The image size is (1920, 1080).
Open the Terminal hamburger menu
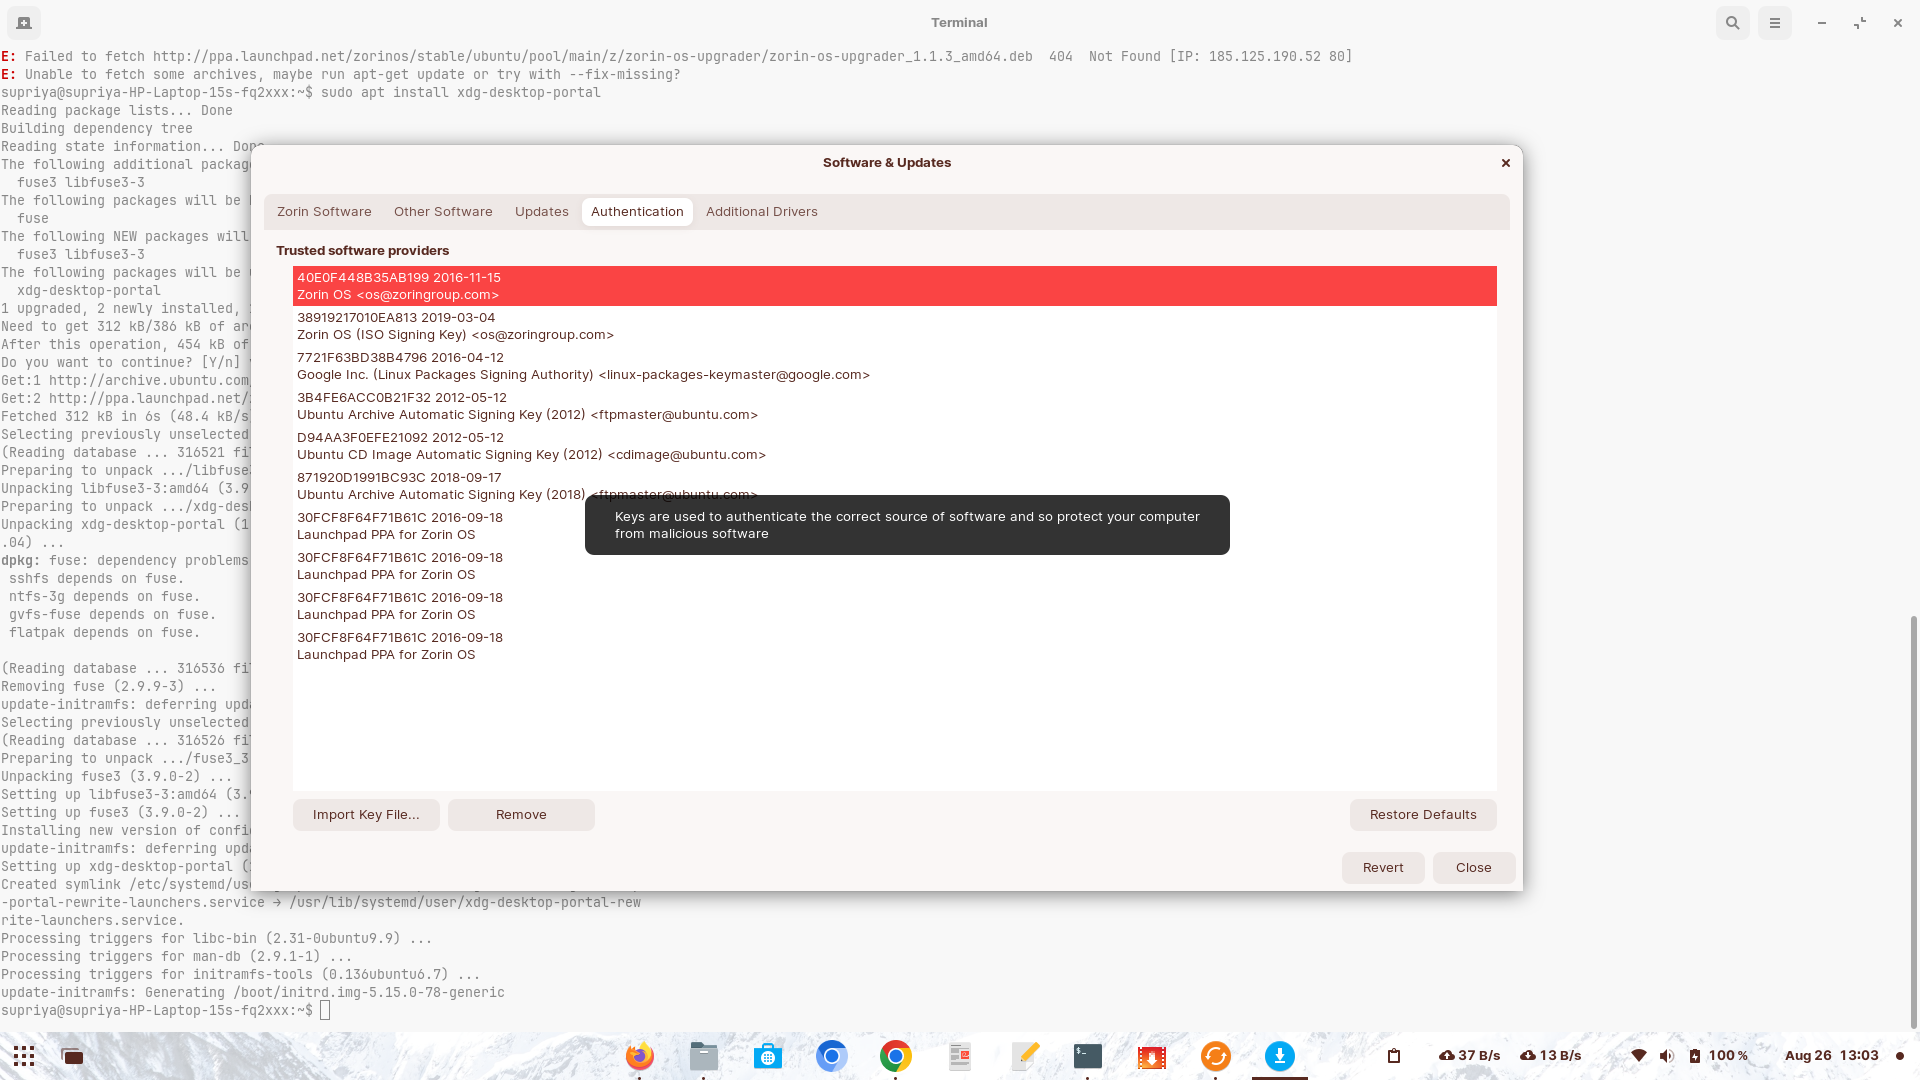pyautogui.click(x=1775, y=22)
